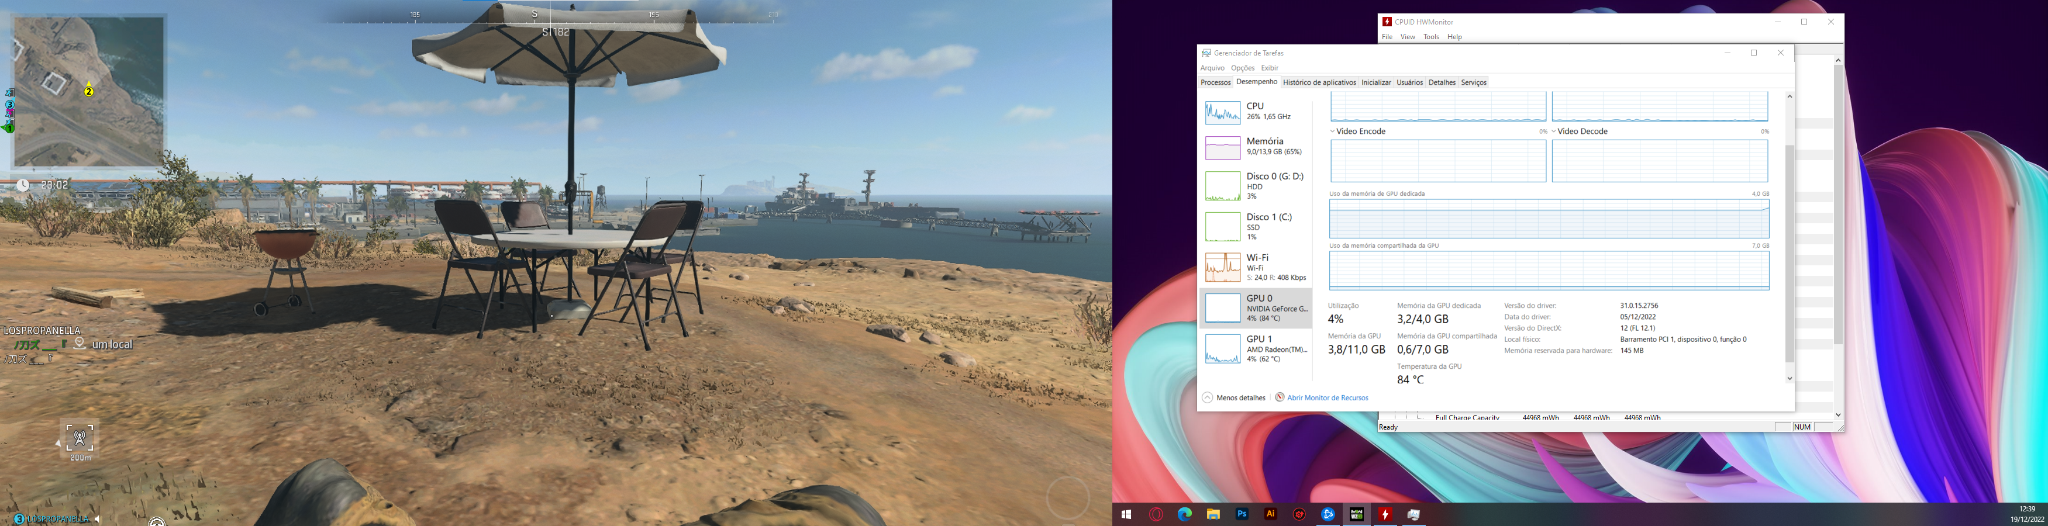Click the dedicated GPU memory usage graph
The height and width of the screenshot is (526, 2048).
coord(1548,218)
